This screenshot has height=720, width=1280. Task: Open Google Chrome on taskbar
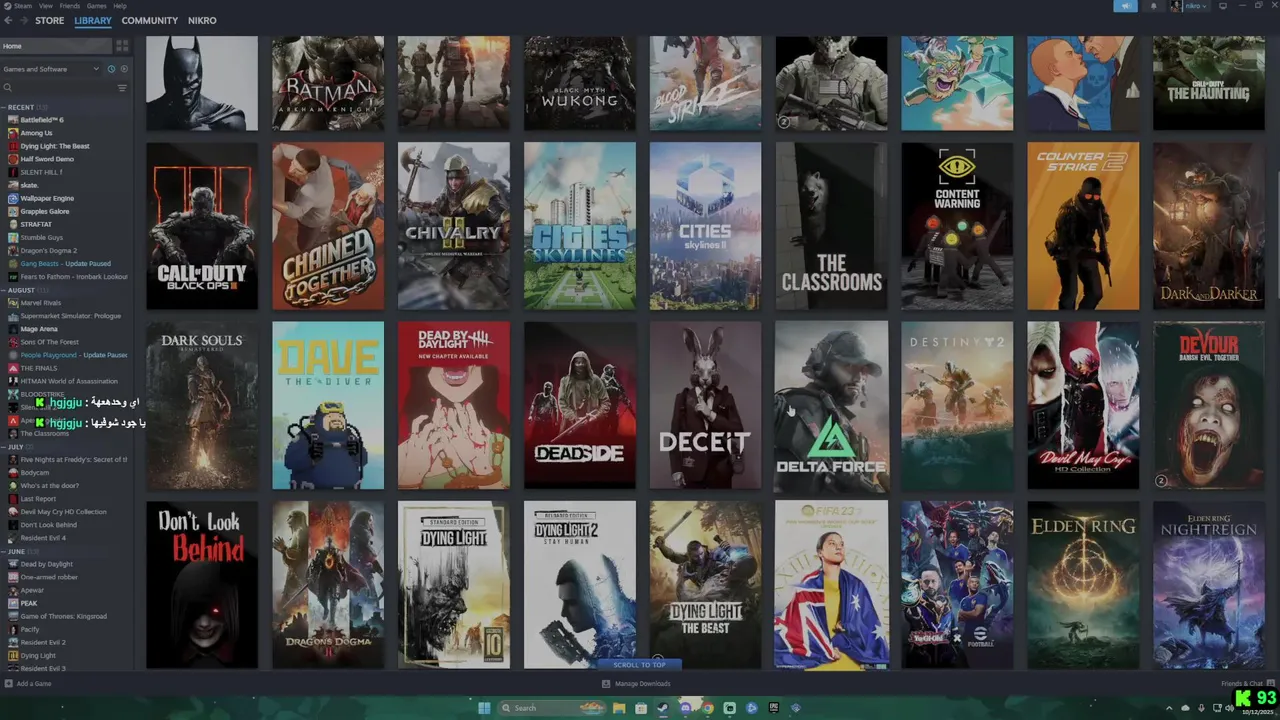coord(707,708)
